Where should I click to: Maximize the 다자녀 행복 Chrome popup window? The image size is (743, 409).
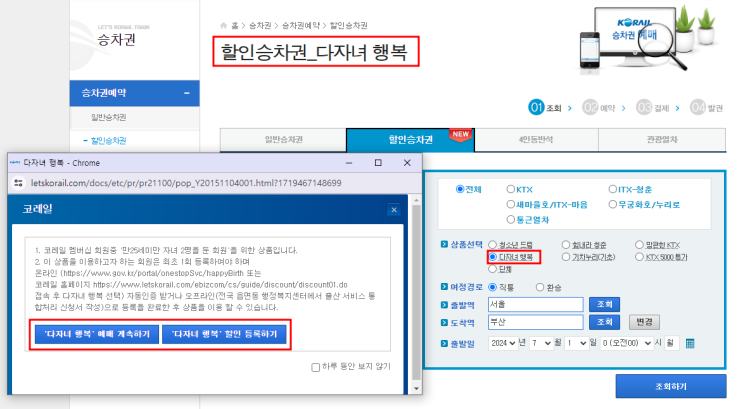378,163
